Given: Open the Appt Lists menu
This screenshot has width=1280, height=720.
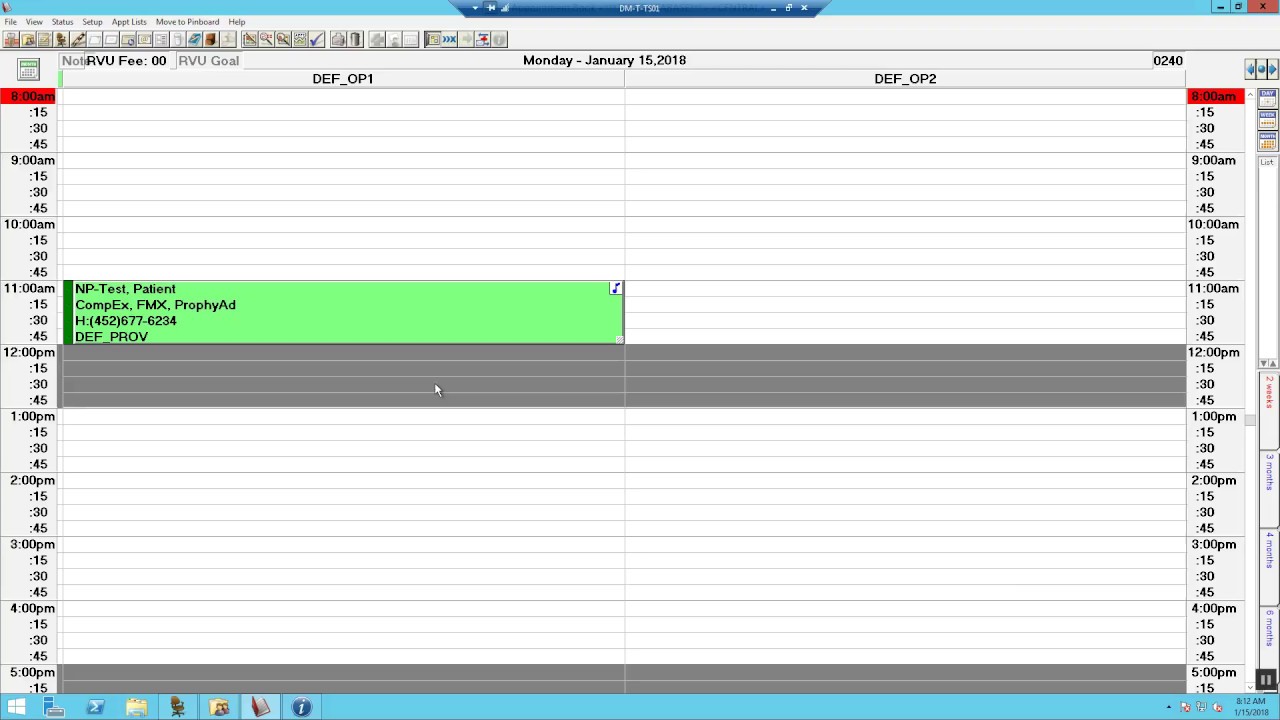Looking at the screenshot, I should pyautogui.click(x=129, y=21).
